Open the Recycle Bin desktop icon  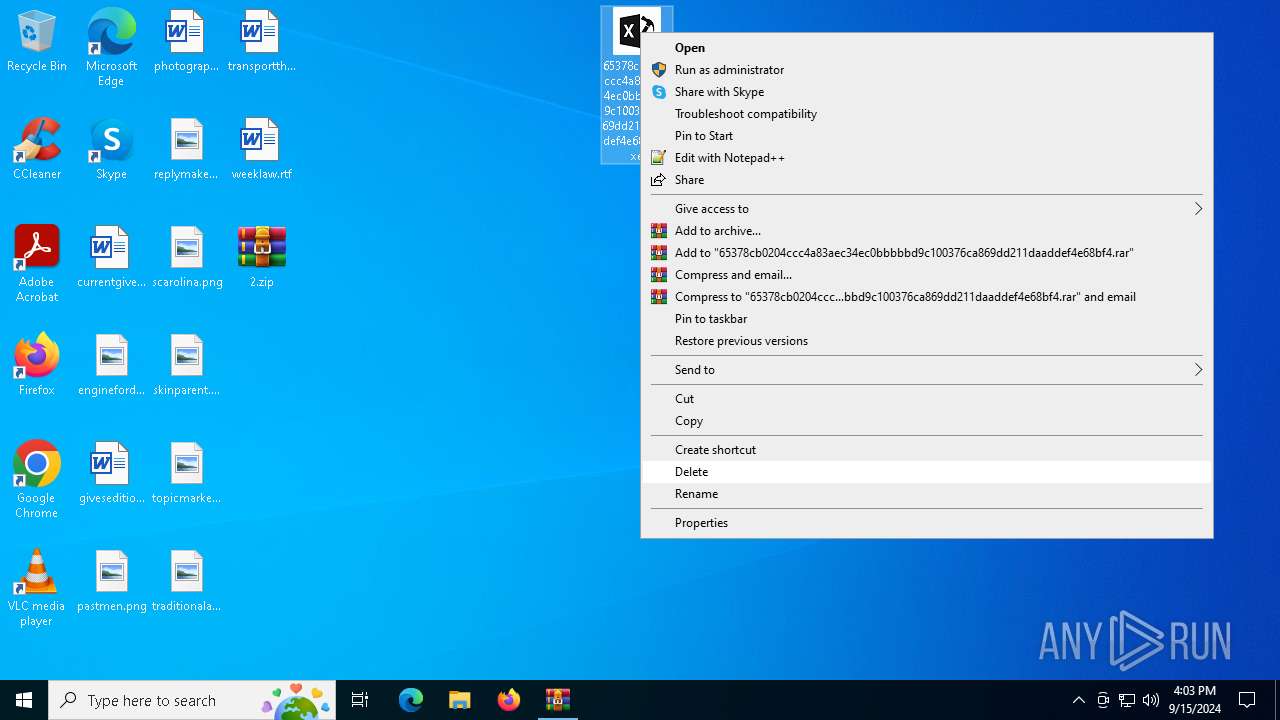coord(36,40)
